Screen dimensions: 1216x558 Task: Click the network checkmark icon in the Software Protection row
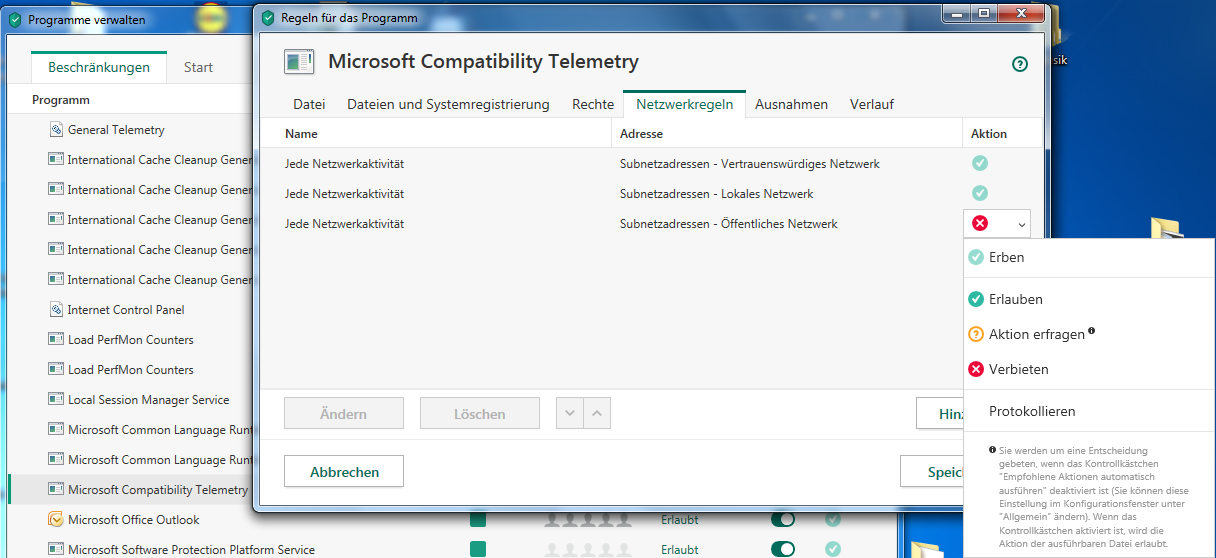pyautogui.click(x=833, y=550)
